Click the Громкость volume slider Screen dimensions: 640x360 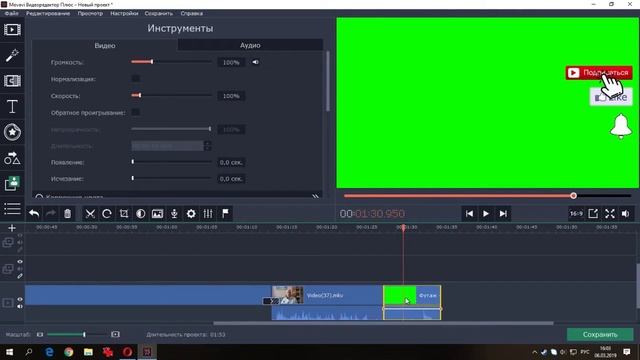171,62
